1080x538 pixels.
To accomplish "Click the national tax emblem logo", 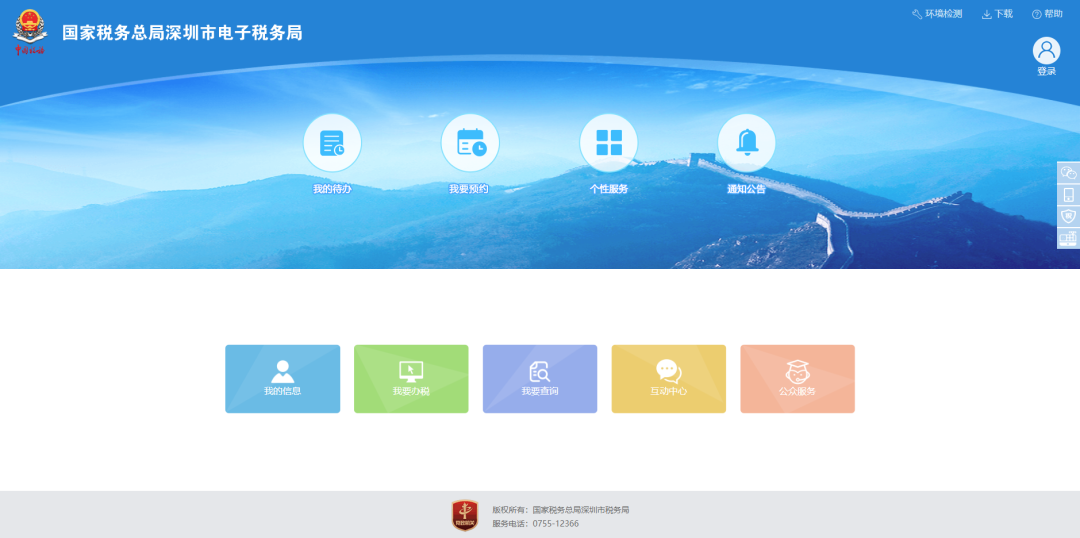I will (x=30, y=32).
